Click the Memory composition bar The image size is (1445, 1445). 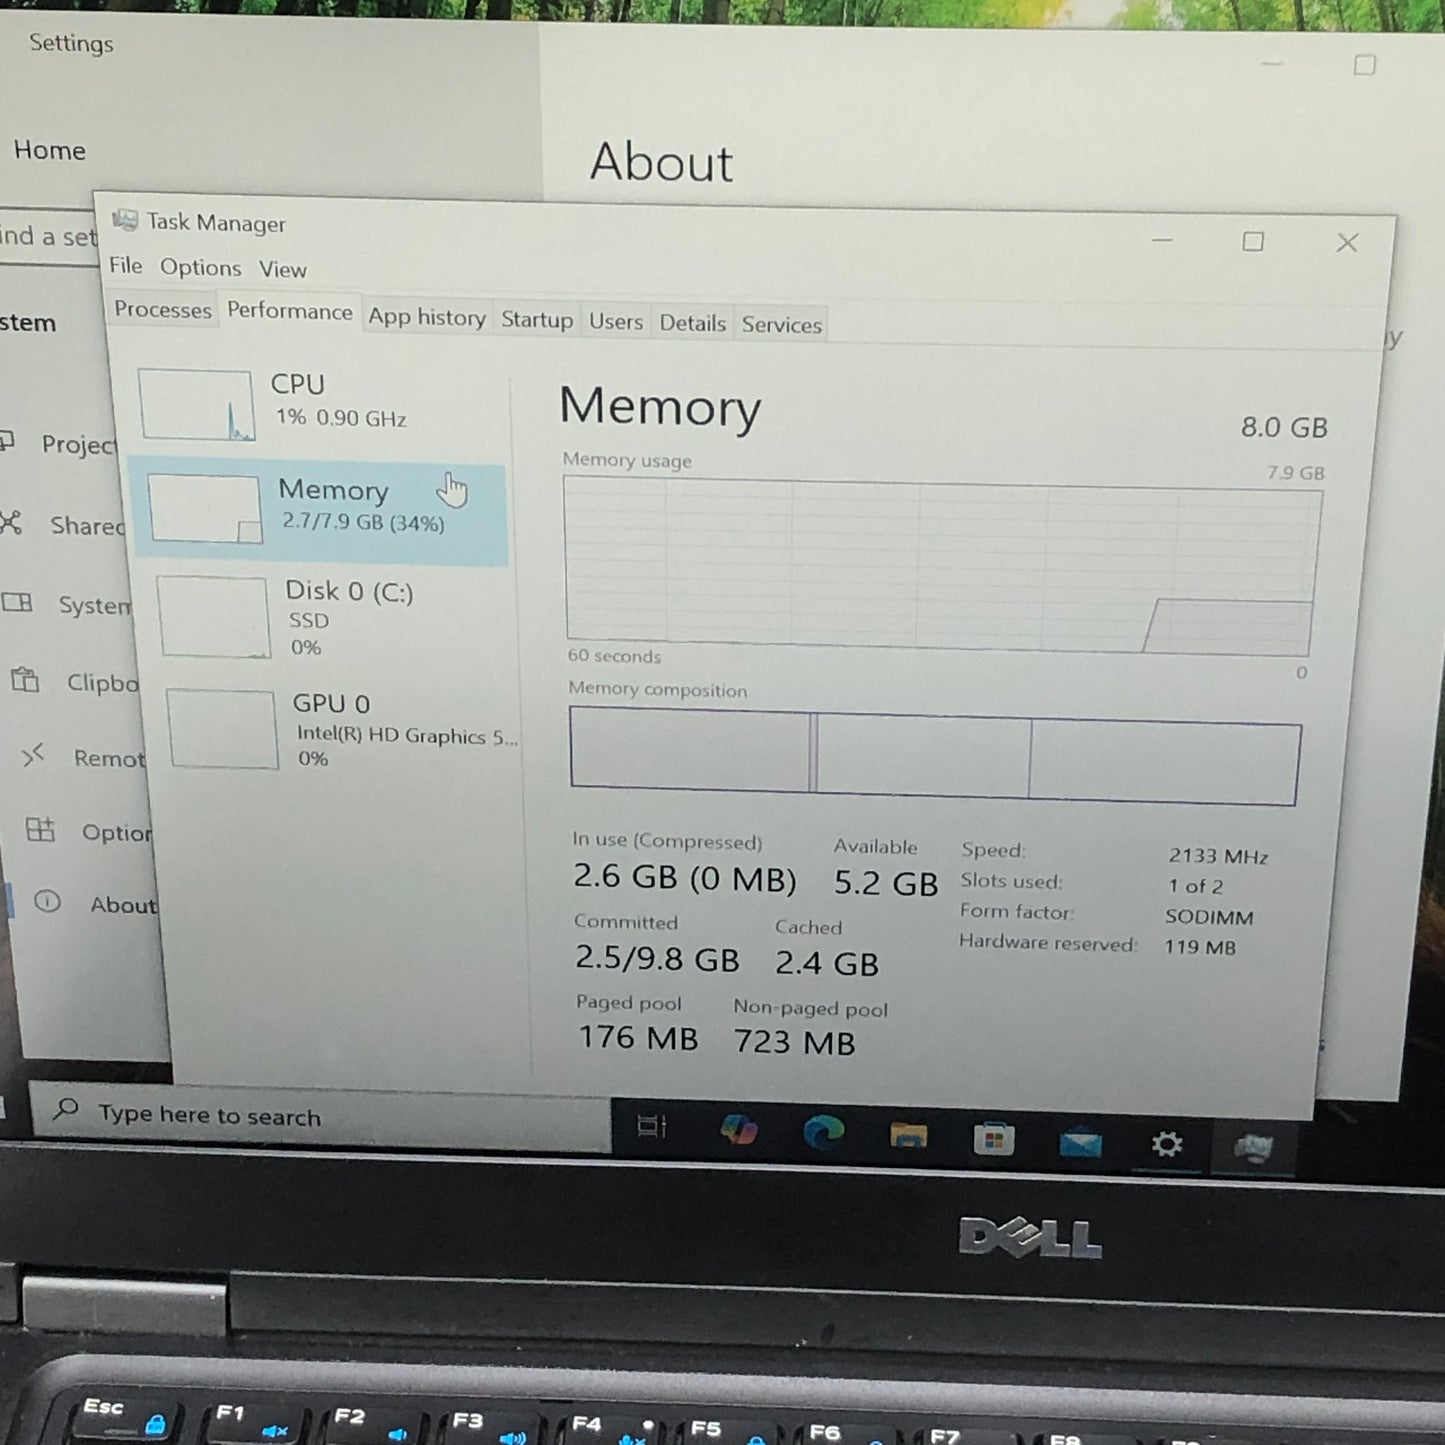tap(935, 755)
